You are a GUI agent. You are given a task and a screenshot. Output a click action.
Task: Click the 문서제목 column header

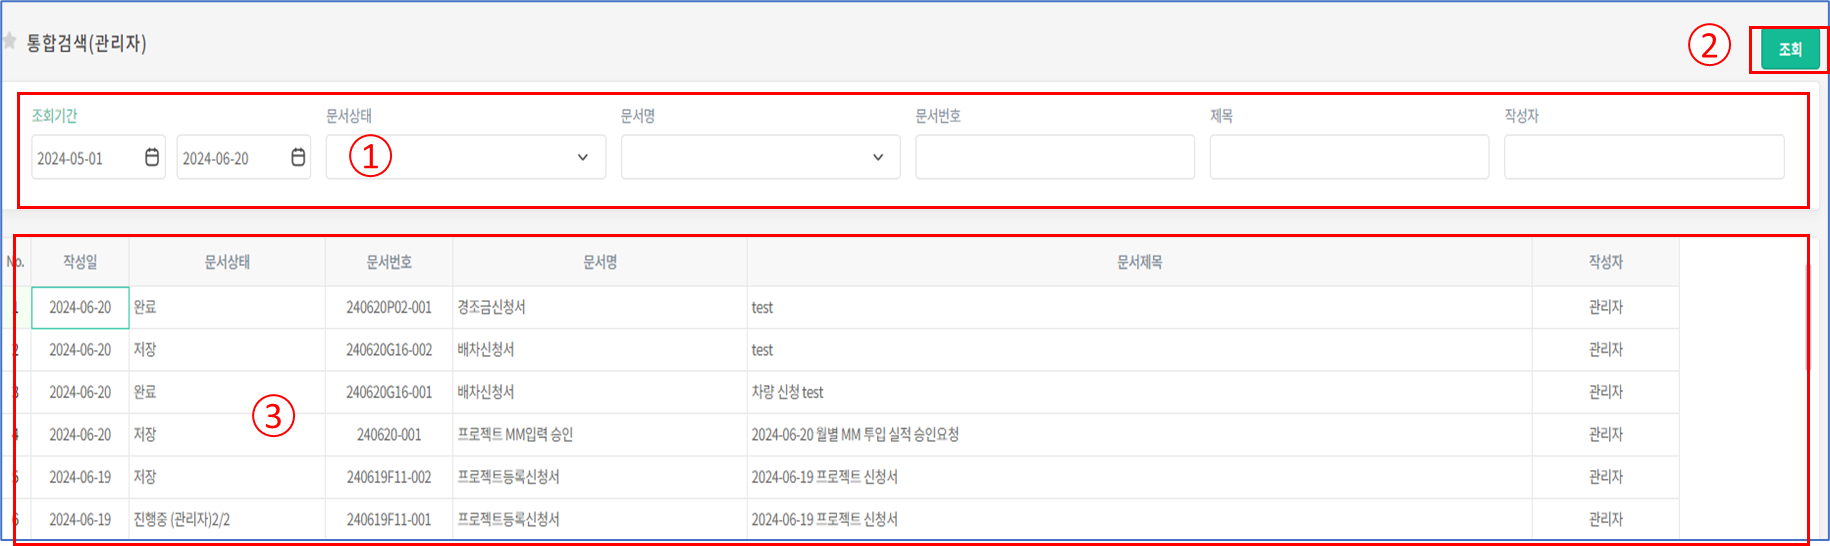(x=1139, y=262)
